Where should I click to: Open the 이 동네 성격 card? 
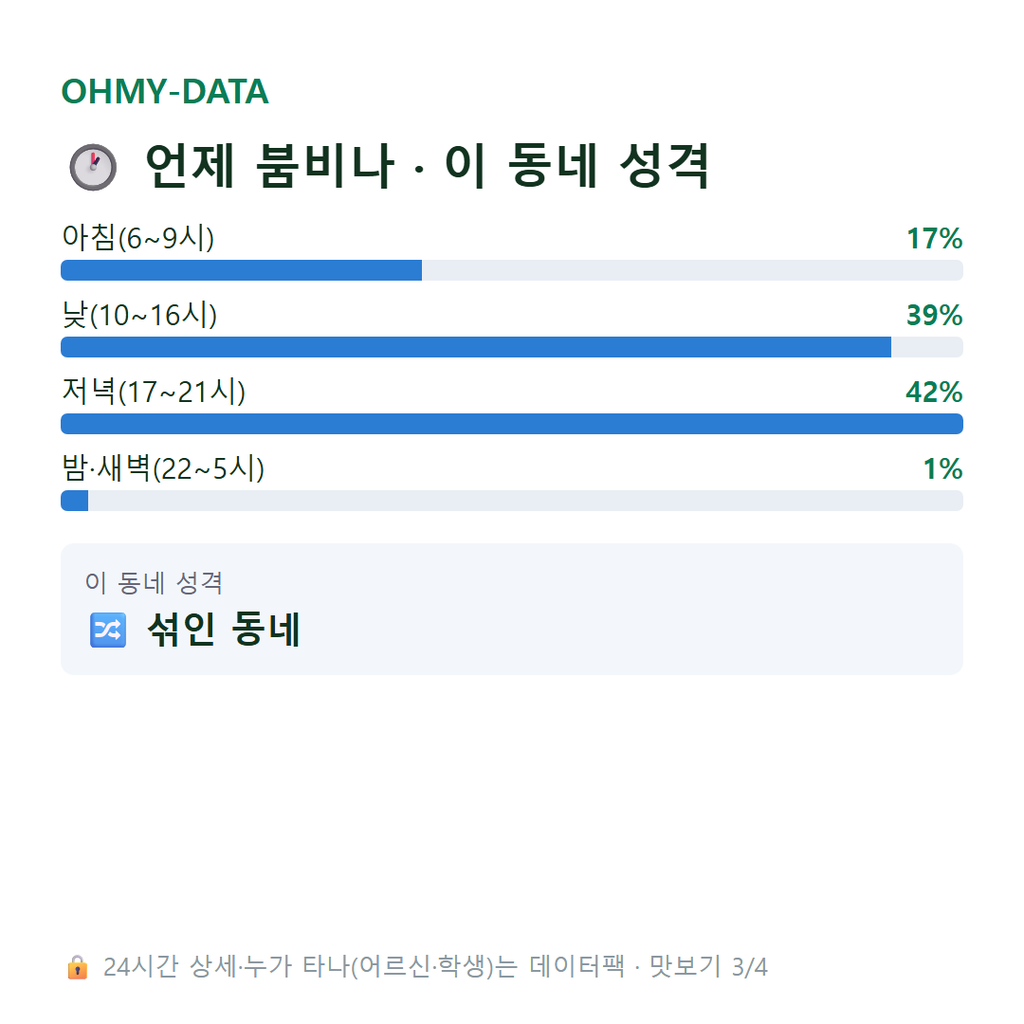pos(512,609)
